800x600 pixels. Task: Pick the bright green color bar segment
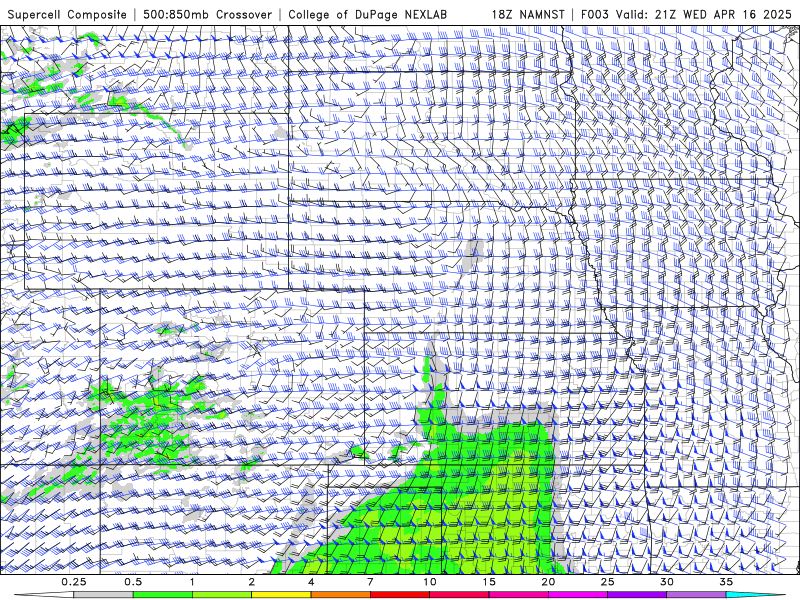(163, 595)
